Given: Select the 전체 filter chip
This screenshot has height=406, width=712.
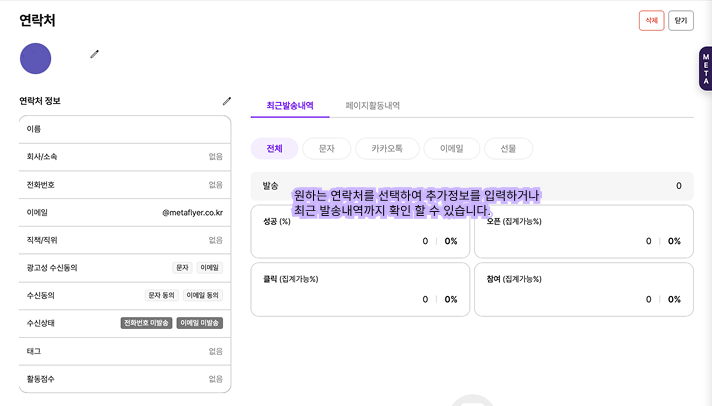Looking at the screenshot, I should pos(274,149).
